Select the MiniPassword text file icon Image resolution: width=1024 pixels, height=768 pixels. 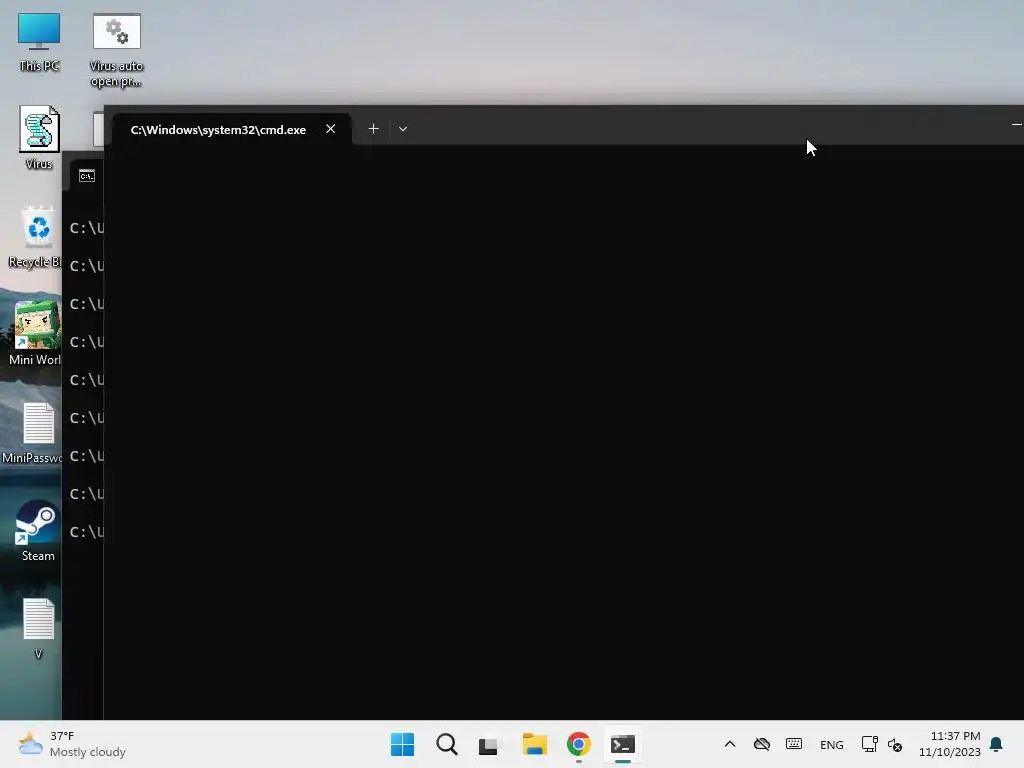coord(32,432)
